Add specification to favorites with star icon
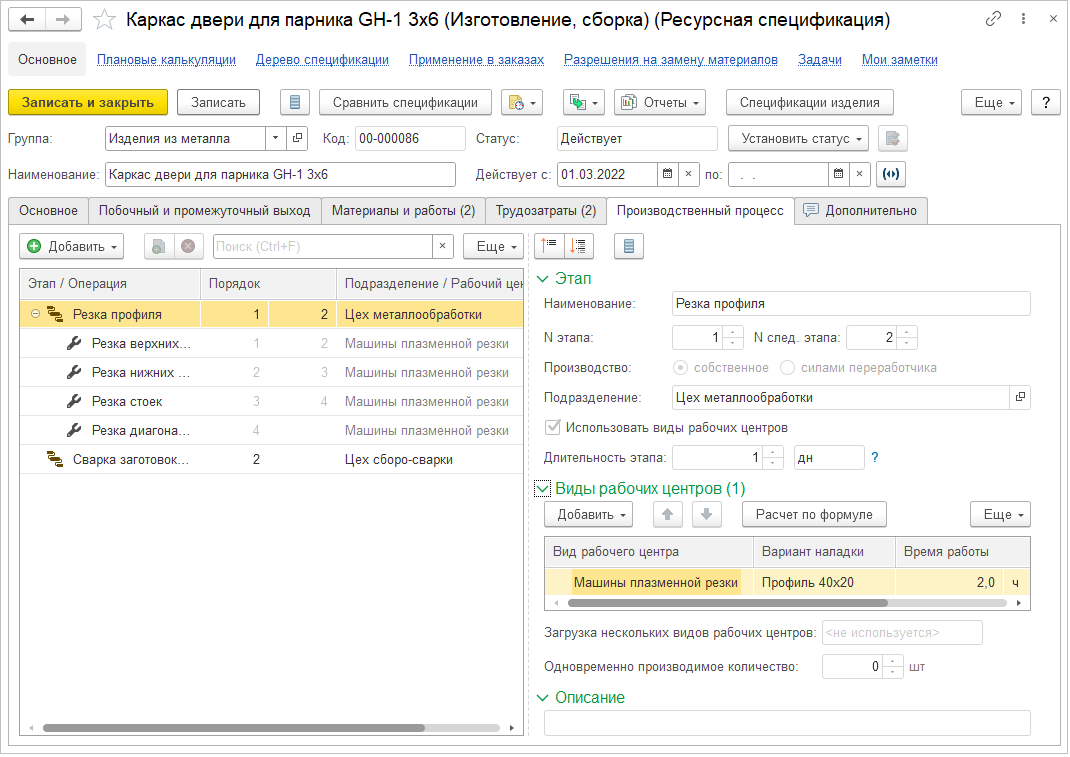This screenshot has height=757, width=1070. coord(103,20)
